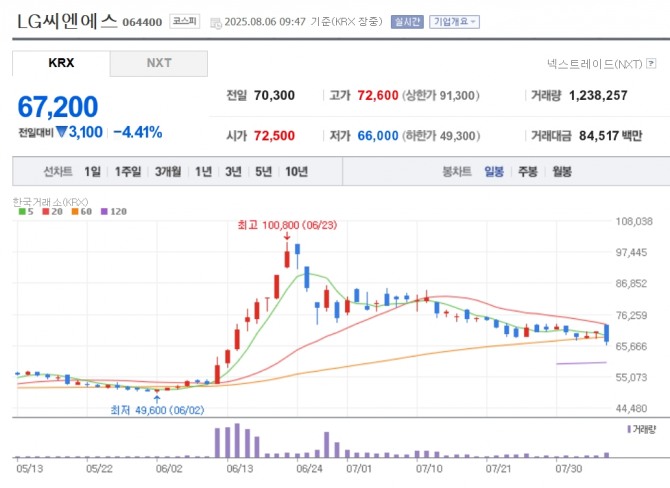The height and width of the screenshot is (488, 670).
Task: Switch candle chart to 월봉 monthly
Action: [560, 171]
